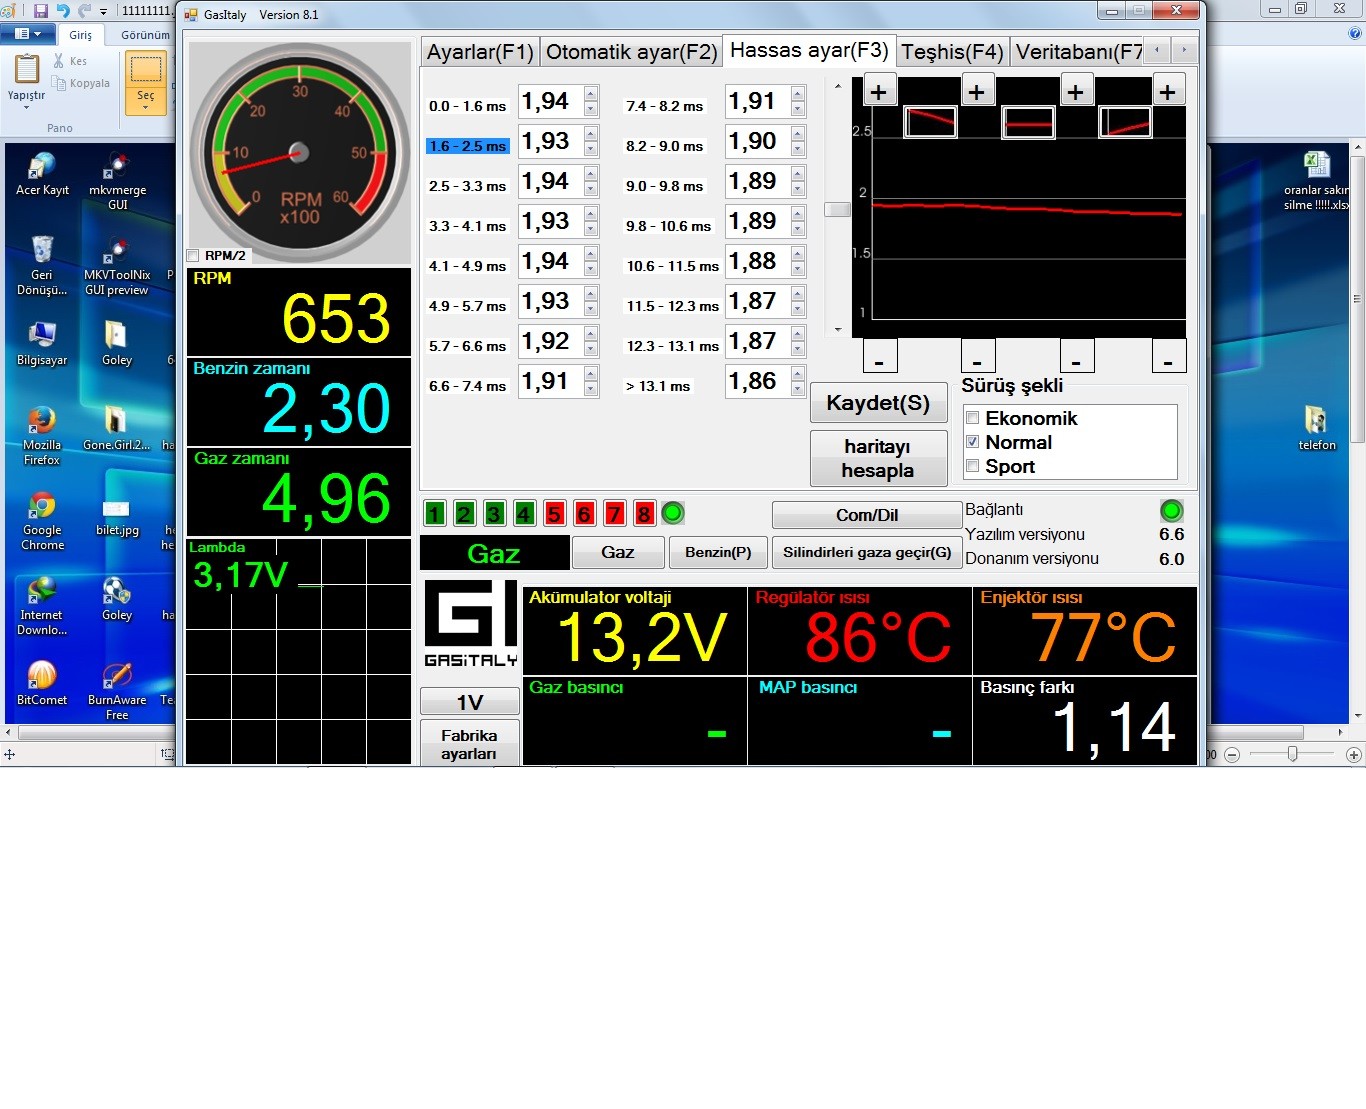Click red cylinder 5 indicator
Image resolution: width=1366 pixels, height=1109 pixels.
554,514
